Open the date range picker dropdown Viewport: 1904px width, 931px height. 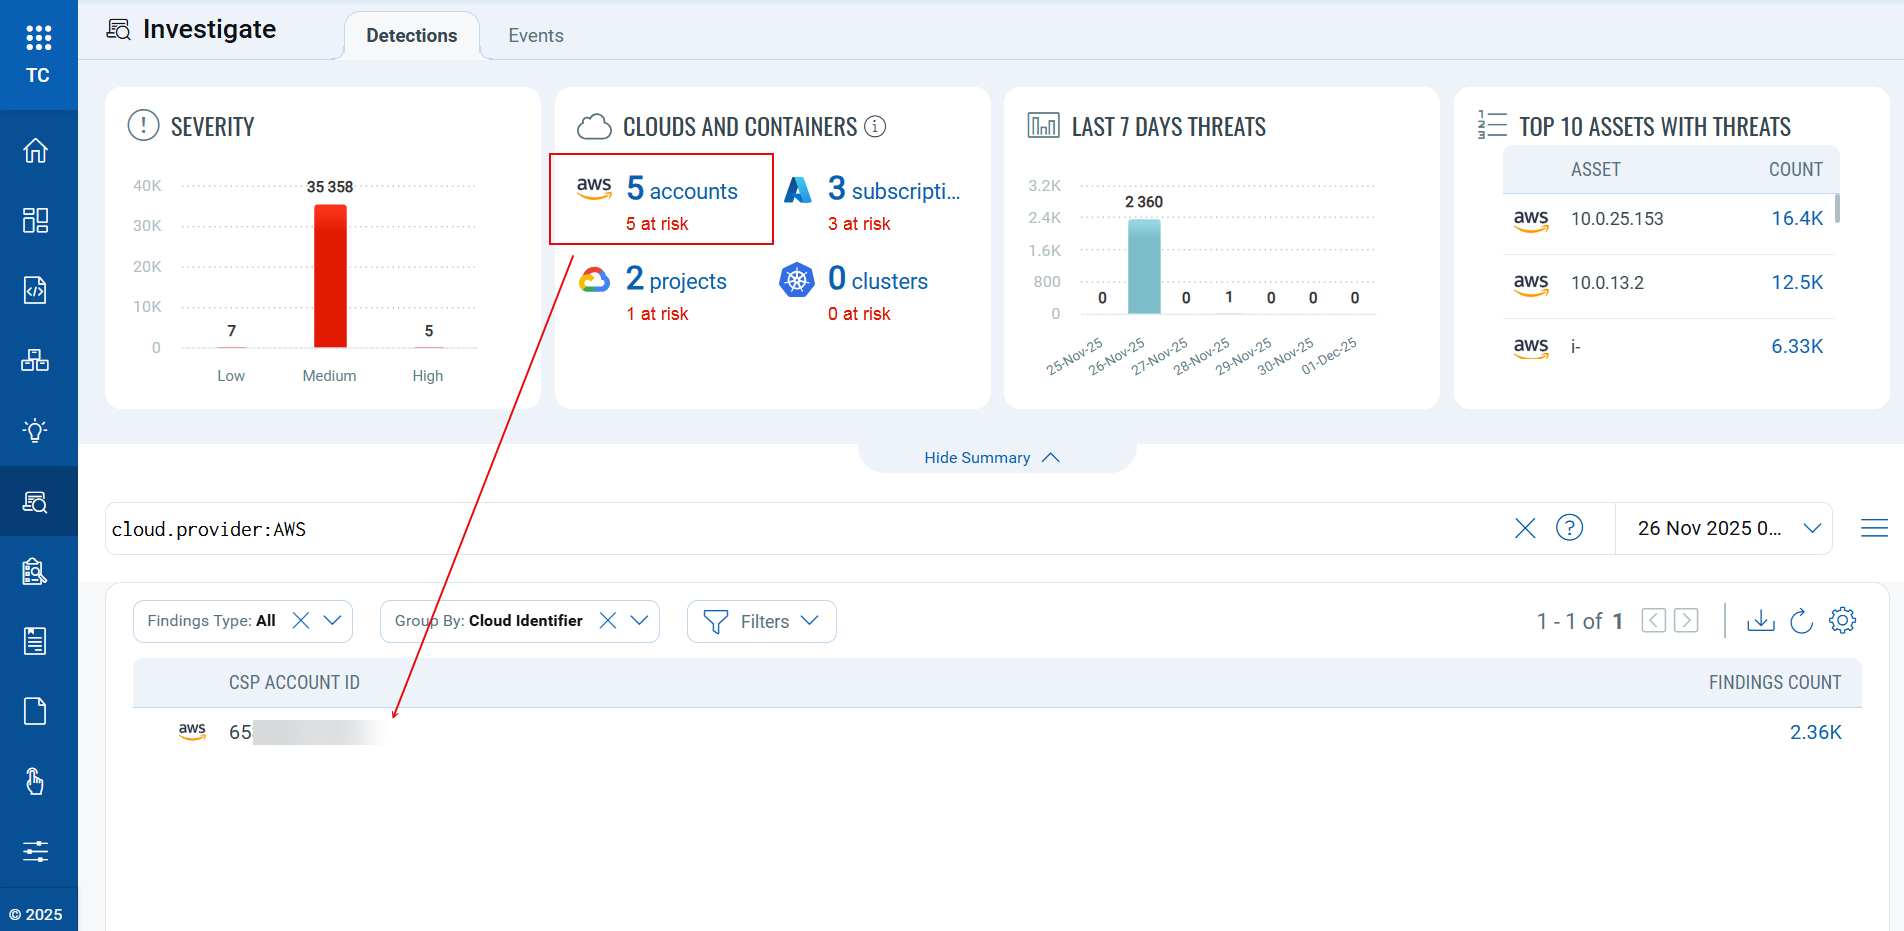pyautogui.click(x=1814, y=528)
